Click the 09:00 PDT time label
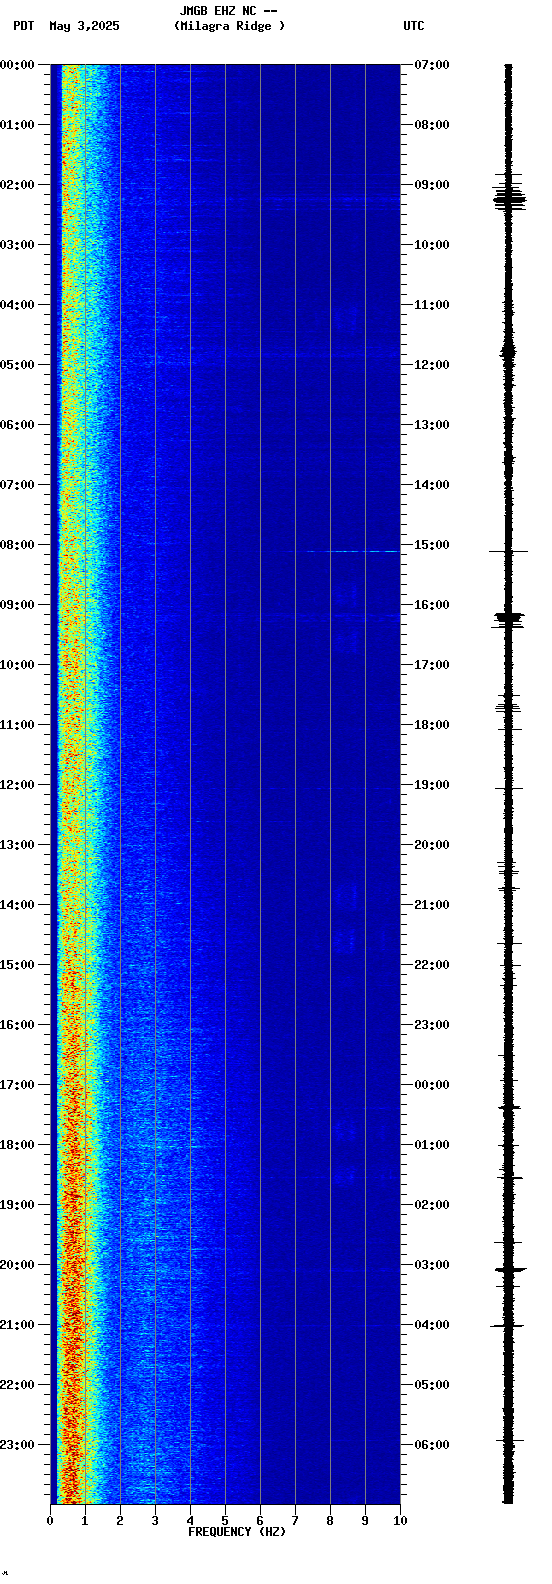 18,605
